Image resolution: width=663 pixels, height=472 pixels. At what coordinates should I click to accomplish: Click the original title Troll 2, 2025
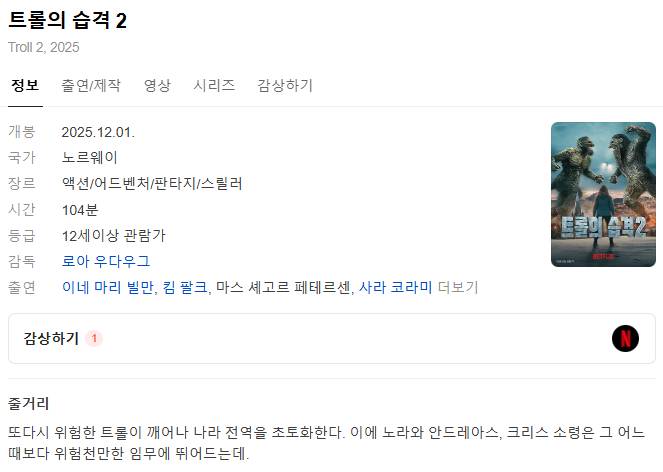pyautogui.click(x=44, y=47)
